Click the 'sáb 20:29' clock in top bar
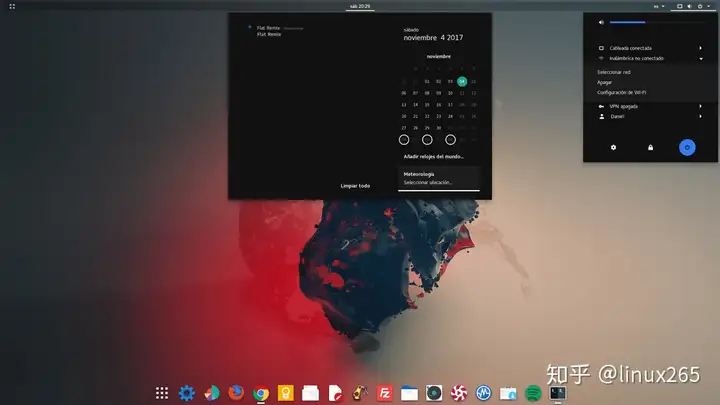 pyautogui.click(x=360, y=6)
